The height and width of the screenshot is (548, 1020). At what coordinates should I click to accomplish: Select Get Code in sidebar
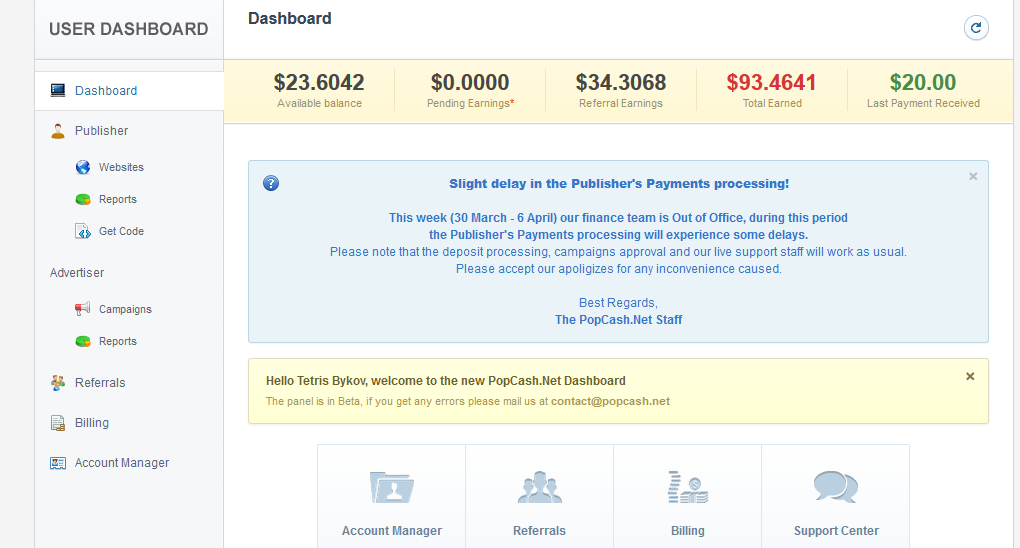tap(121, 231)
